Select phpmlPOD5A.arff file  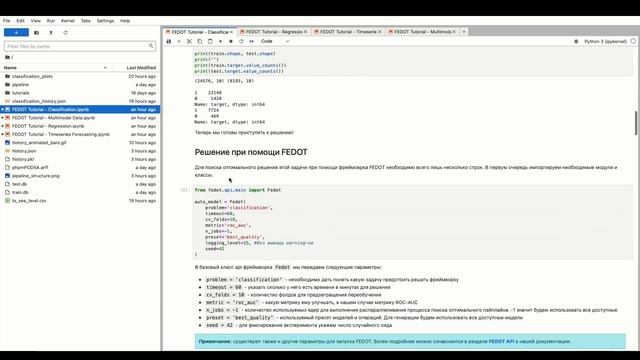click(x=80, y=167)
